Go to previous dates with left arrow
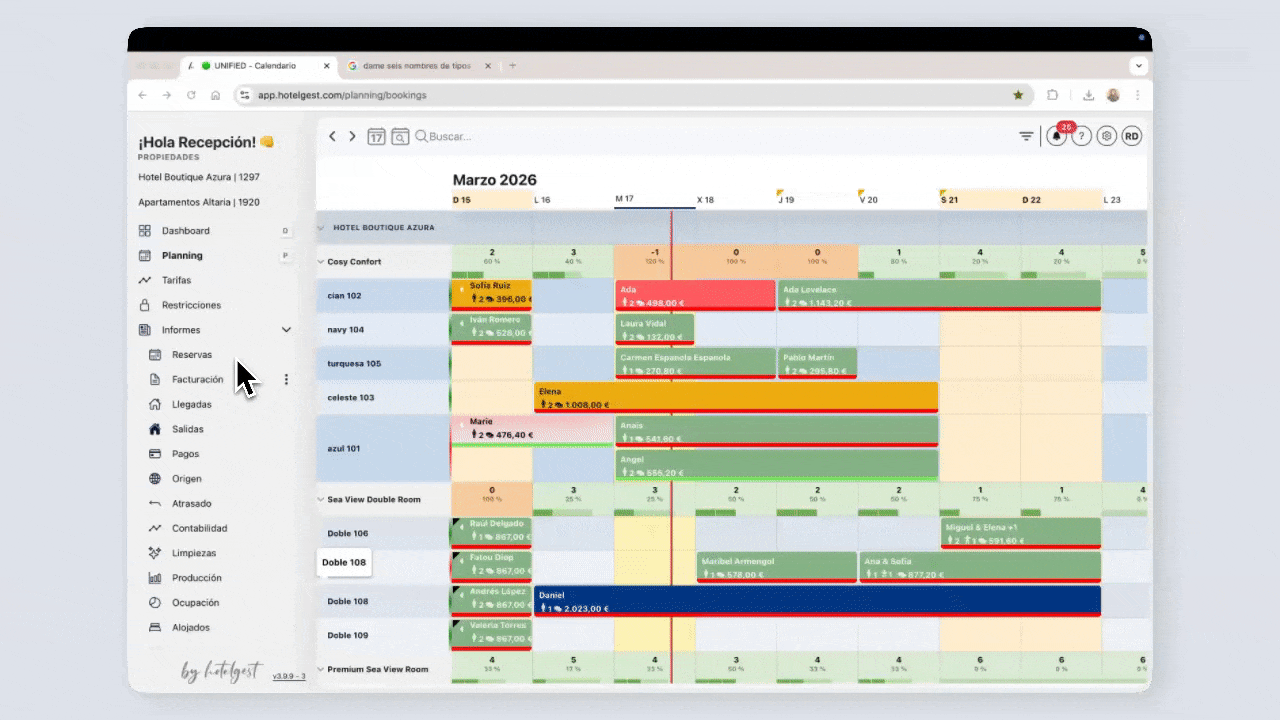 333,137
